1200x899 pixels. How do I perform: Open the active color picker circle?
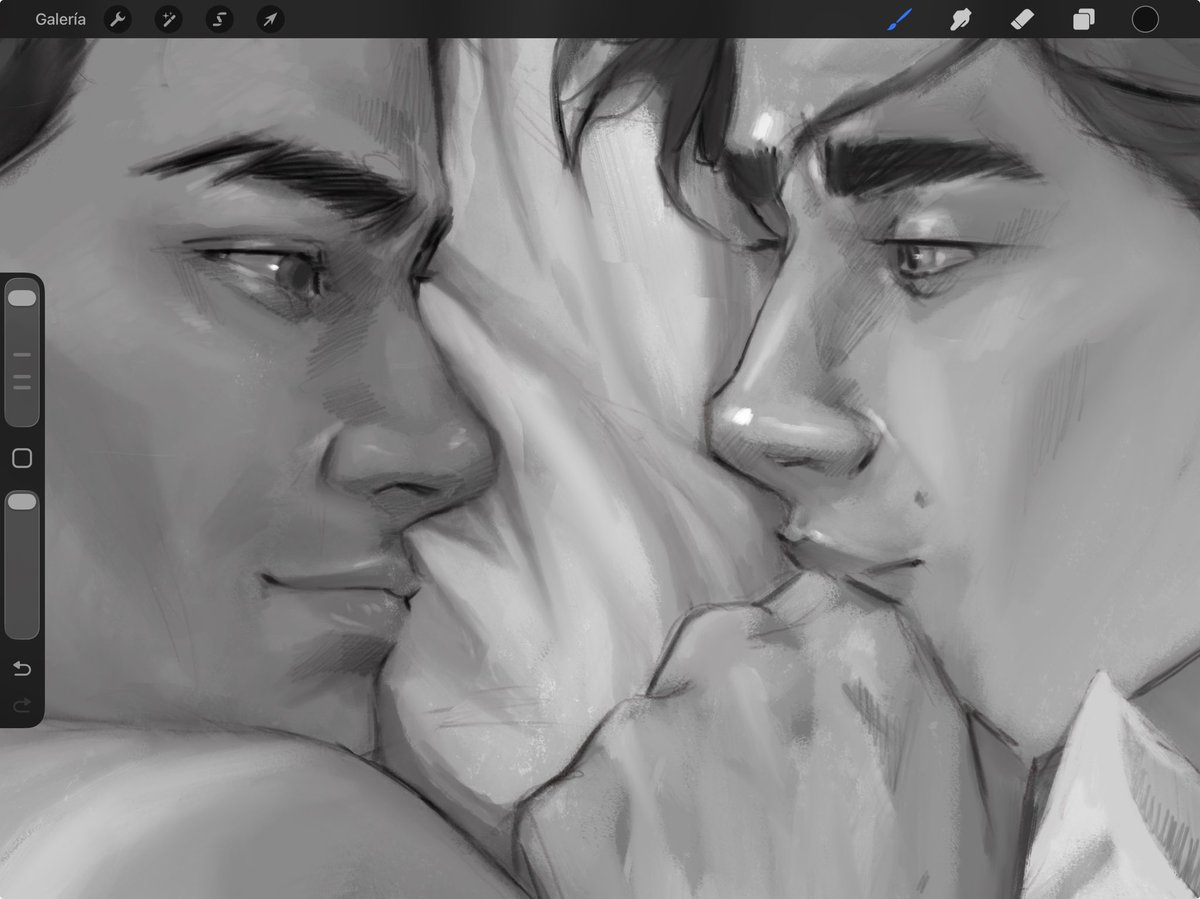1145,19
